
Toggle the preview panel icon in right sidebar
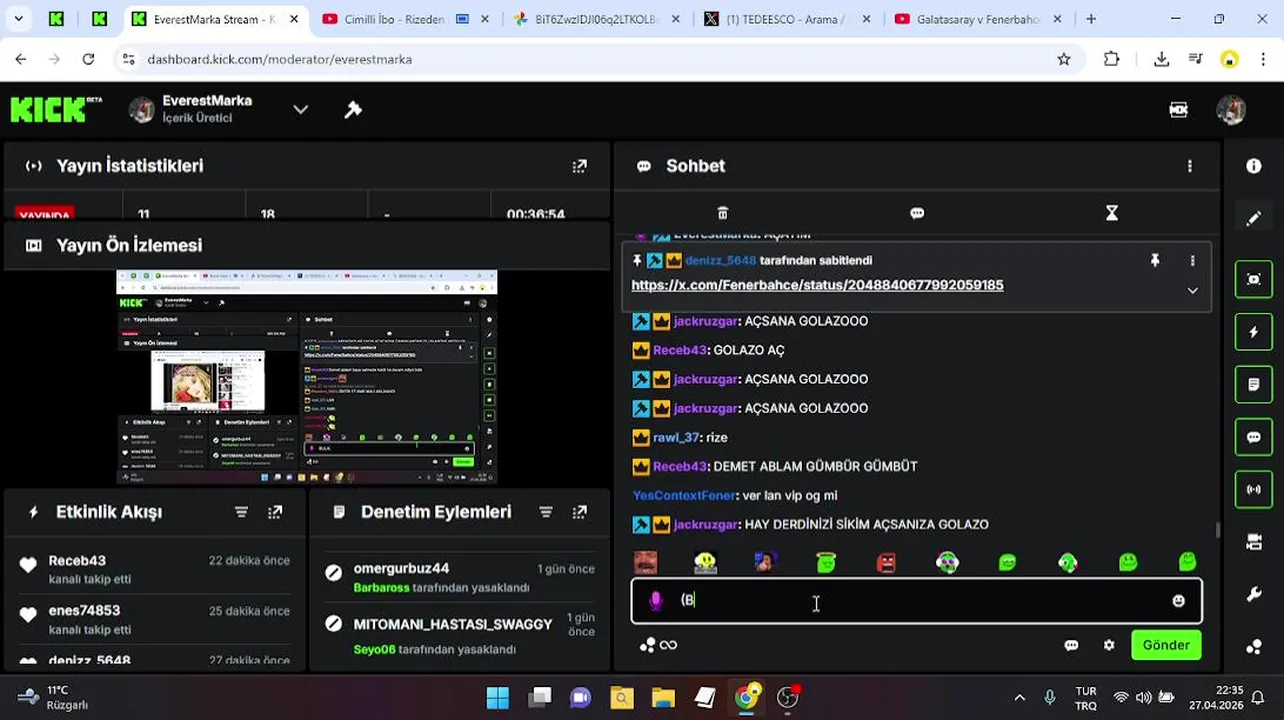coord(1253,279)
